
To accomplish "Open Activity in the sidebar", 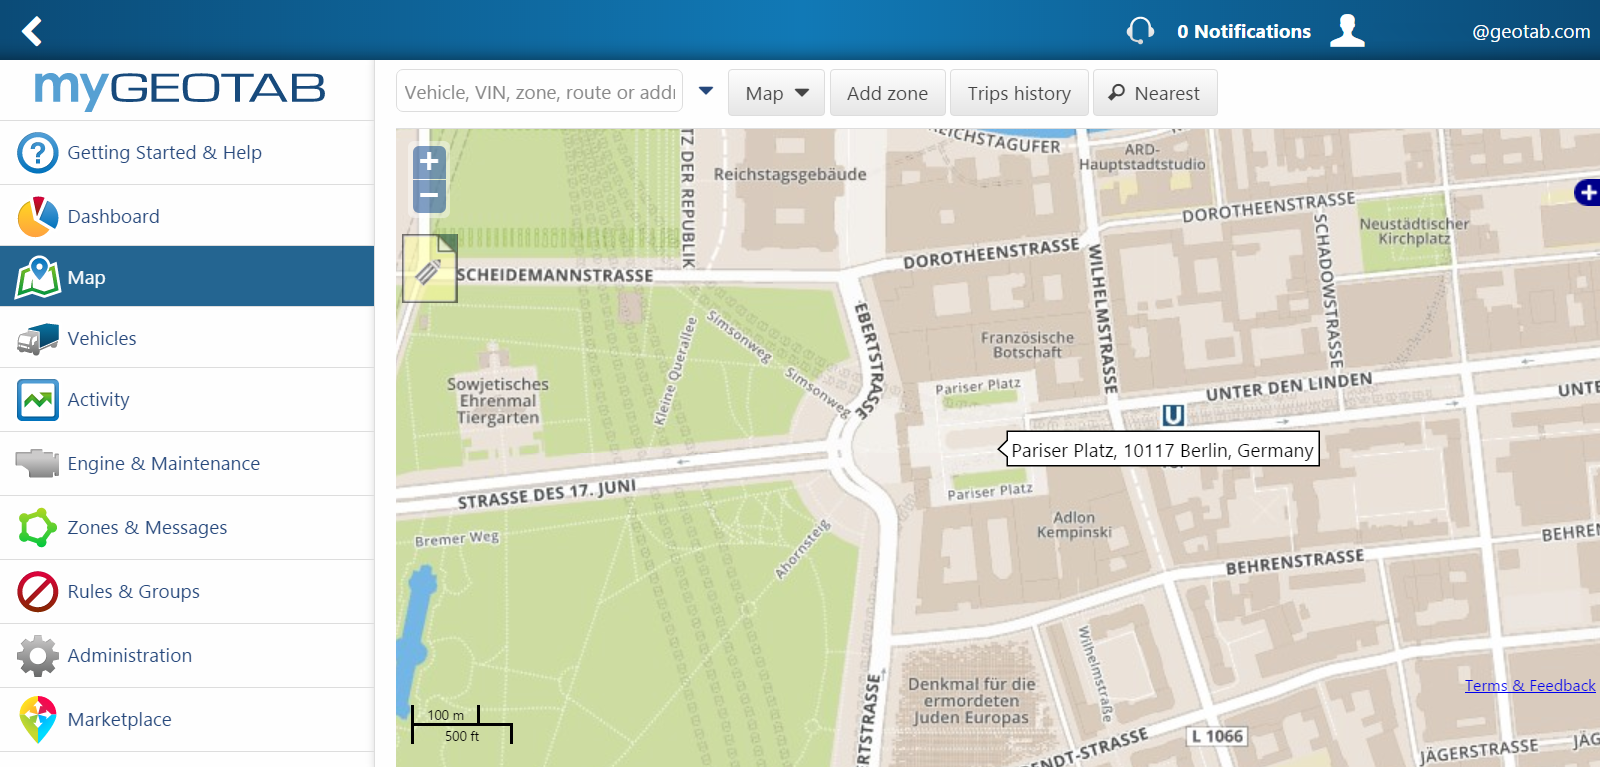I will (187, 400).
